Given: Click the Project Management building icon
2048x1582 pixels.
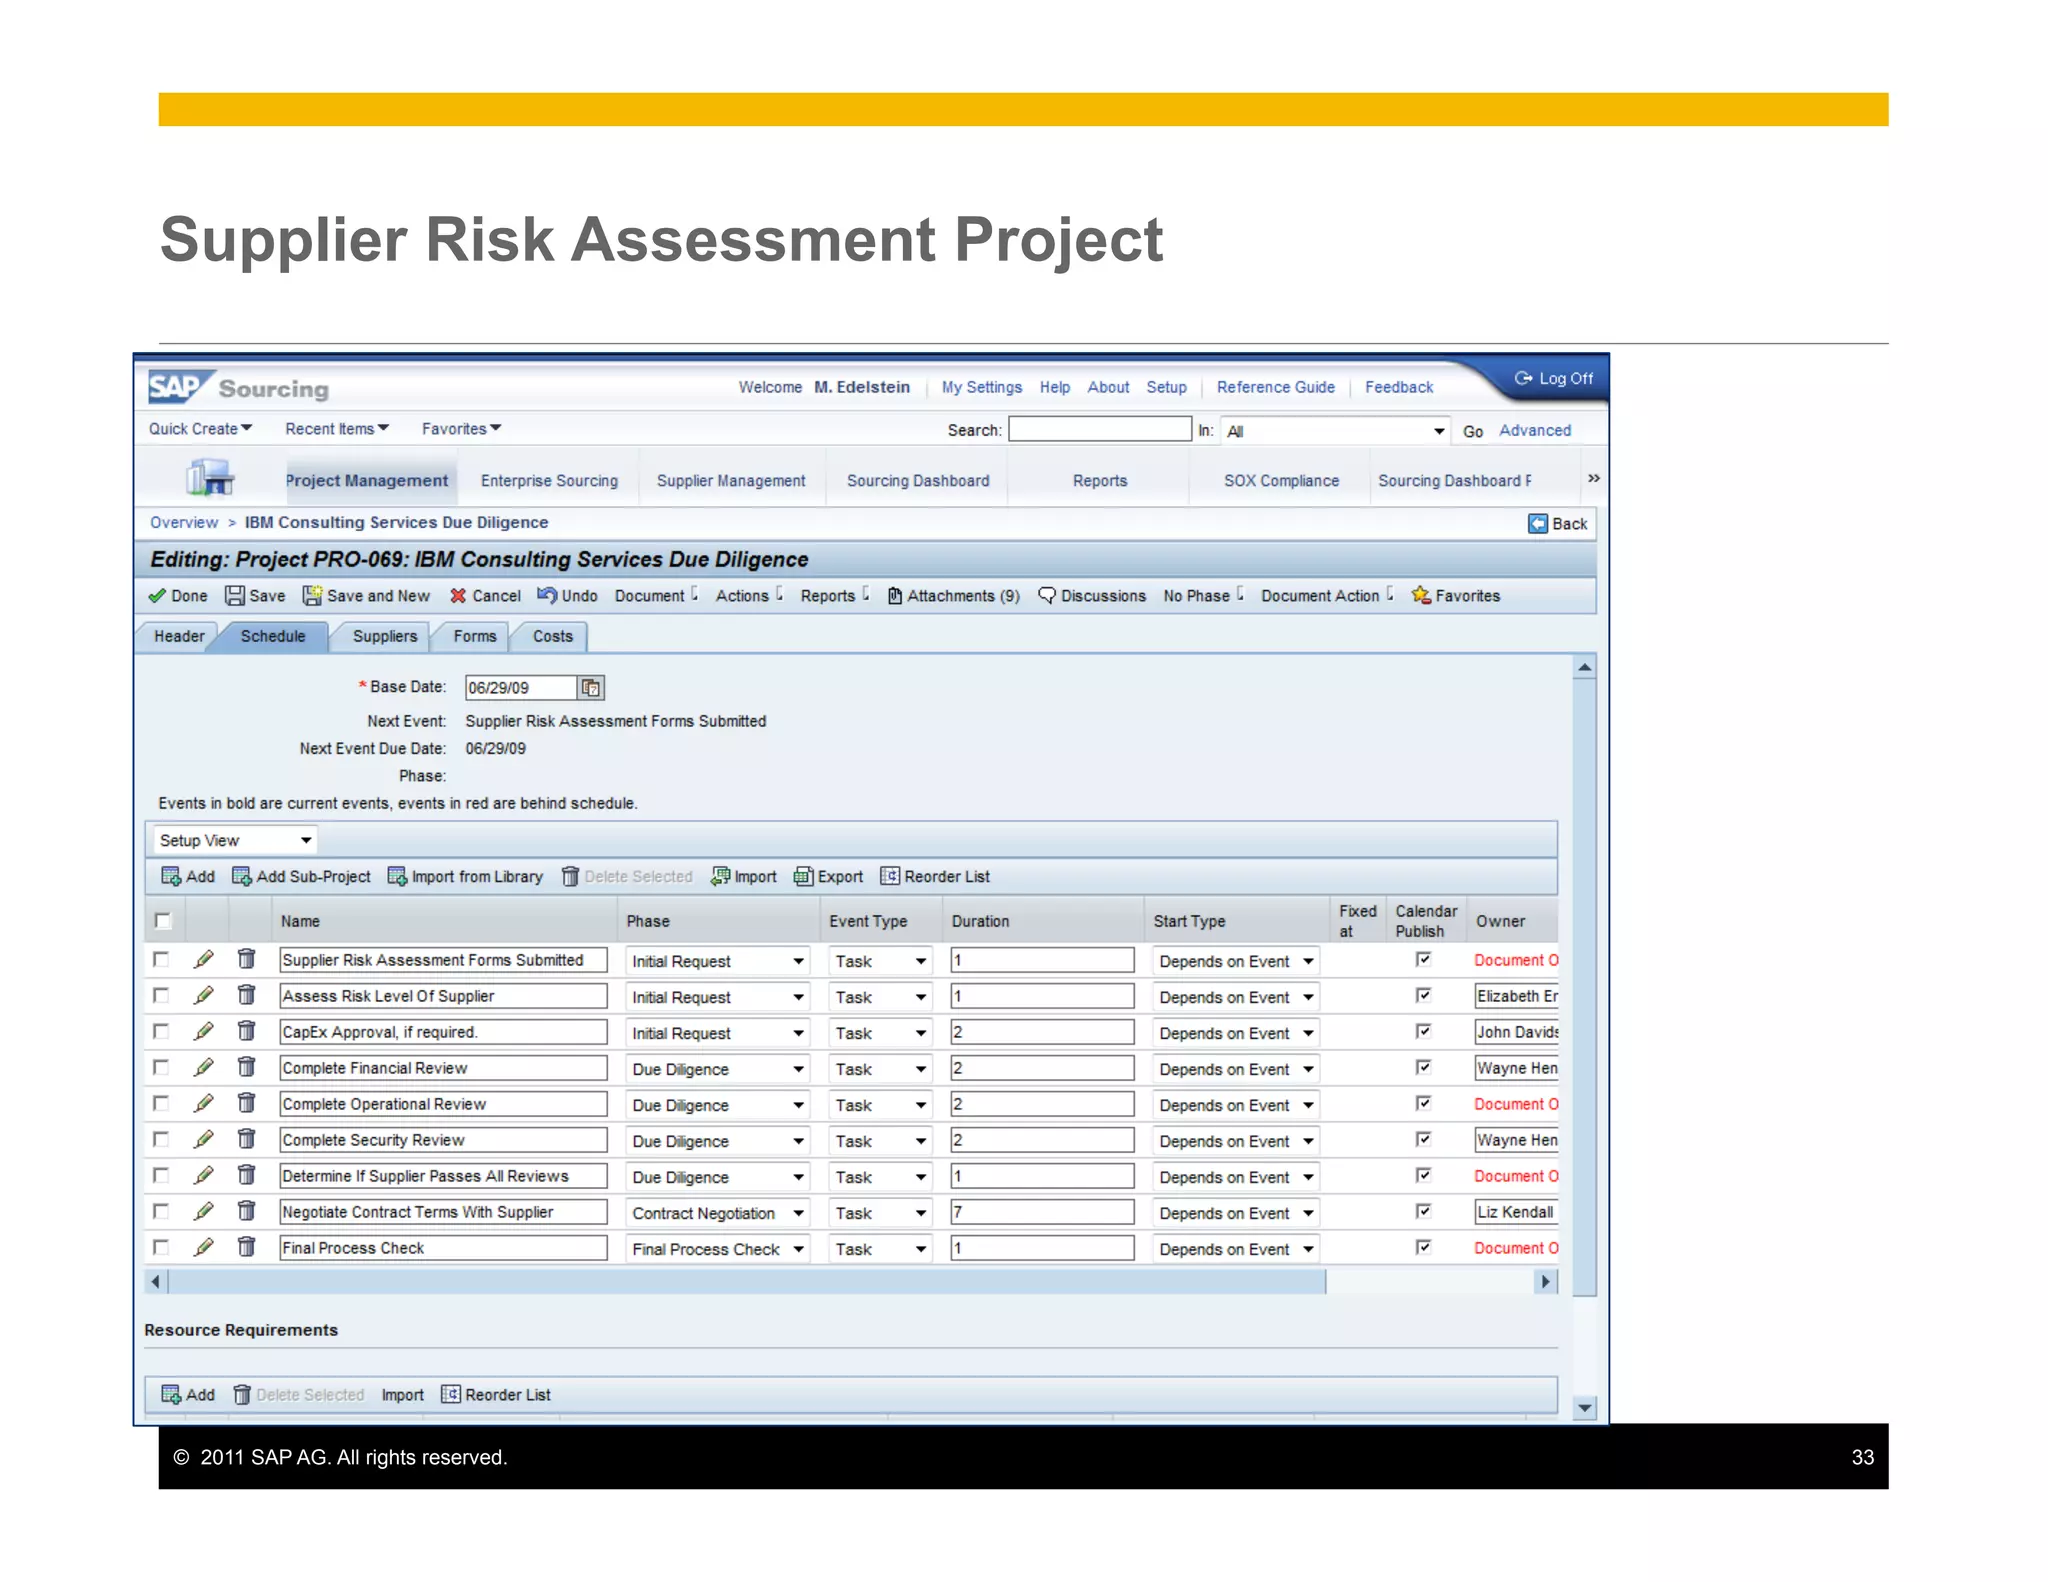Looking at the screenshot, I should (x=210, y=478).
